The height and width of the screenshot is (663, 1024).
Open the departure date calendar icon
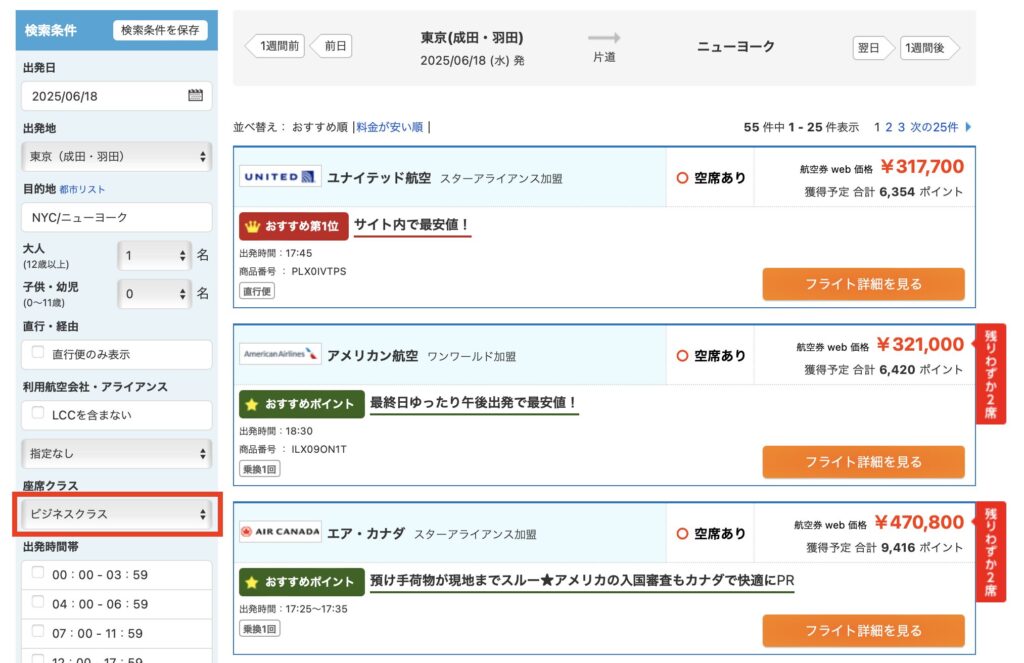tap(195, 95)
